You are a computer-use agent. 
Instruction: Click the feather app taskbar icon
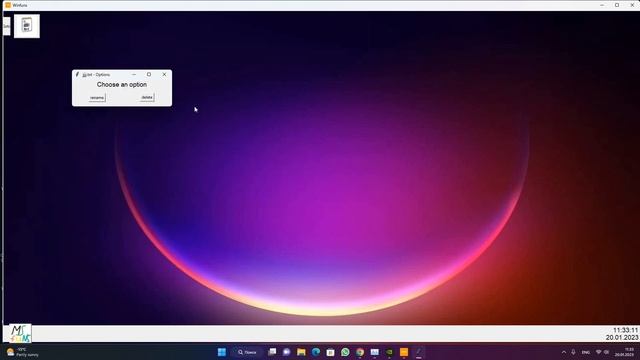click(419, 352)
